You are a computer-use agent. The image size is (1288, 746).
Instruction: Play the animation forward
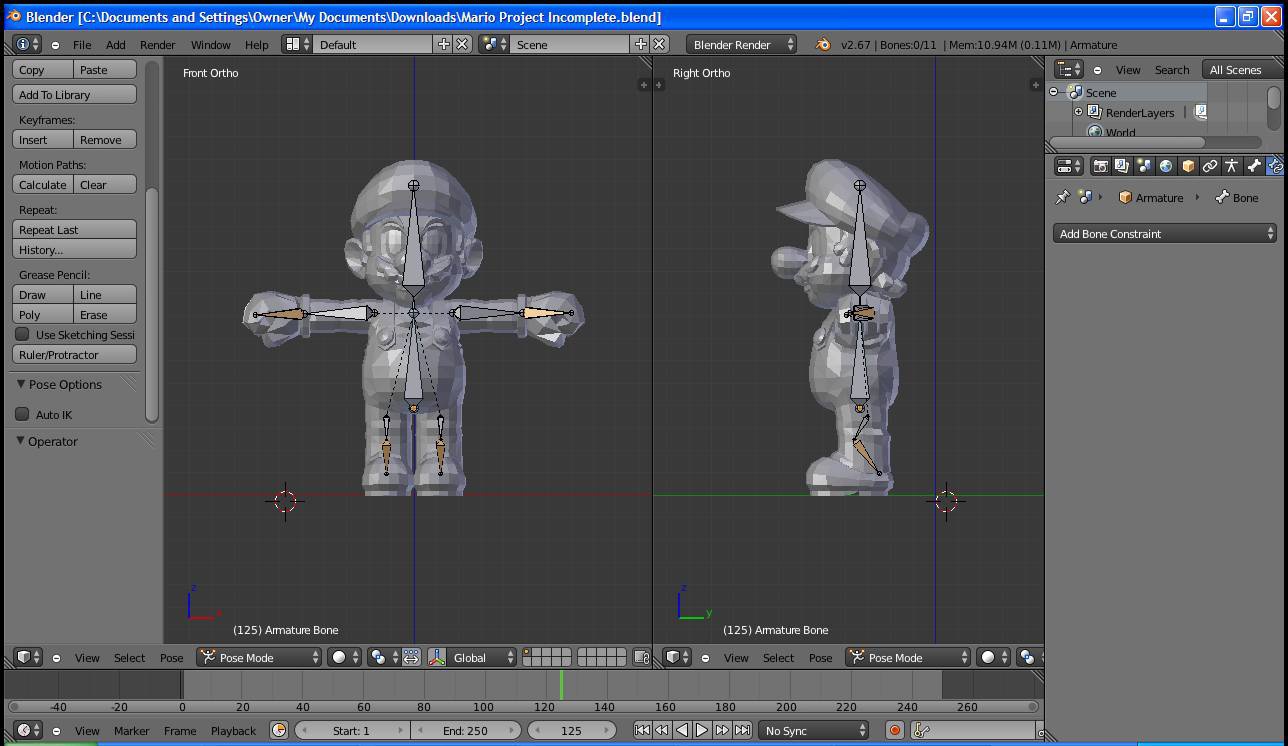(702, 730)
